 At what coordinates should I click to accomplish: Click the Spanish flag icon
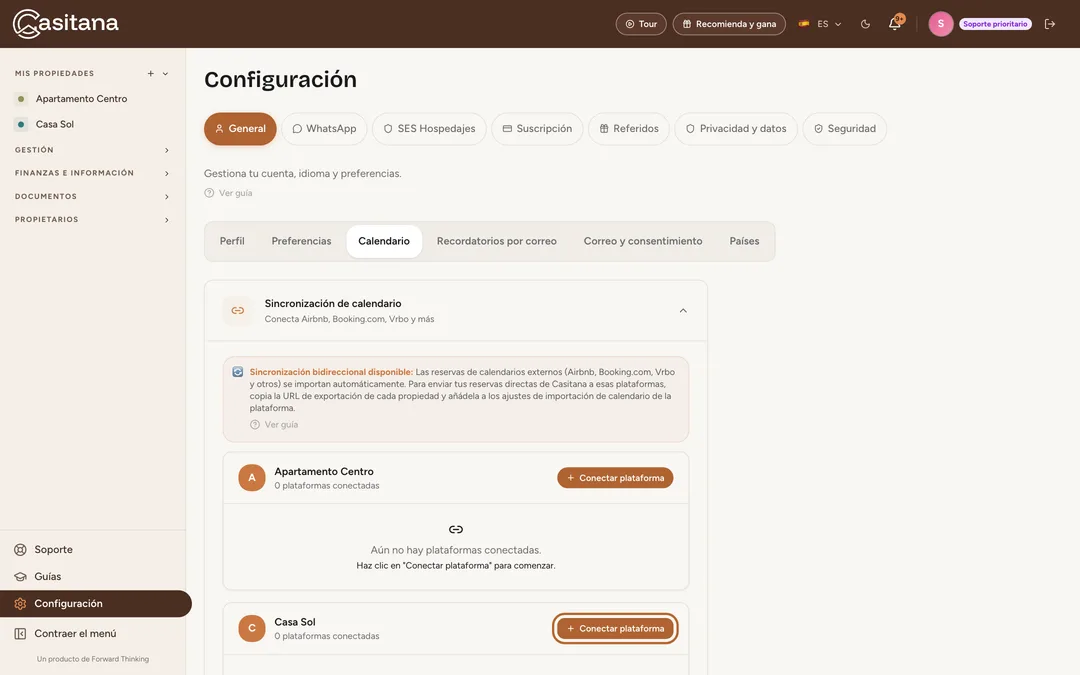(x=804, y=24)
